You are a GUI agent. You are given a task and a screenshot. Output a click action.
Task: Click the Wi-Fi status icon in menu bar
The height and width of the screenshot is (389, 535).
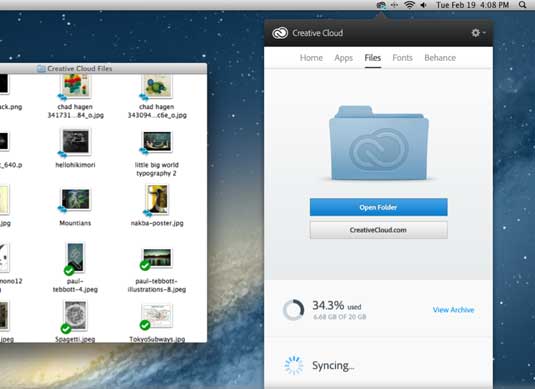coord(409,5)
